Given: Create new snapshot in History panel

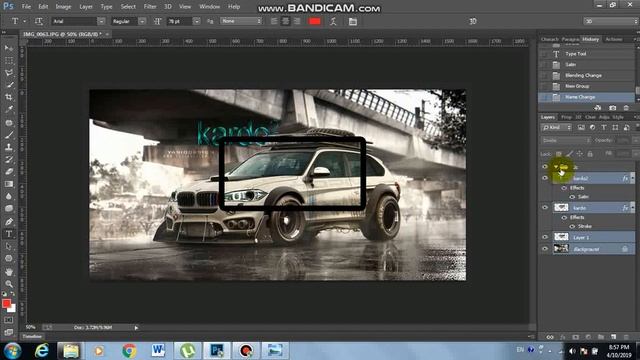Looking at the screenshot, I should coord(613,108).
